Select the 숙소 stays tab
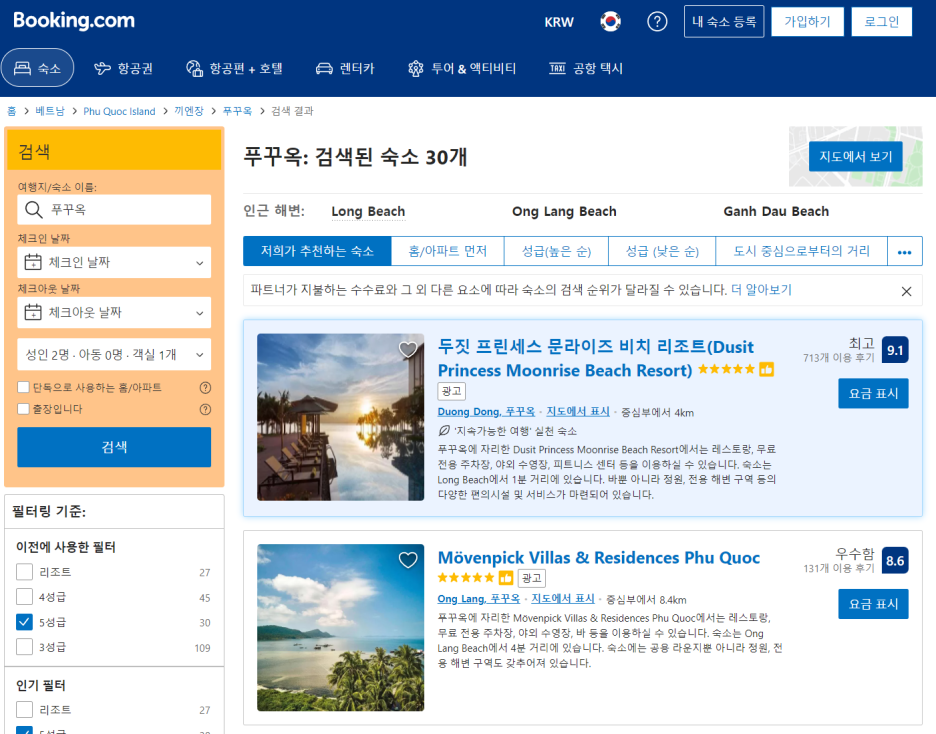This screenshot has width=936, height=734. (38, 68)
